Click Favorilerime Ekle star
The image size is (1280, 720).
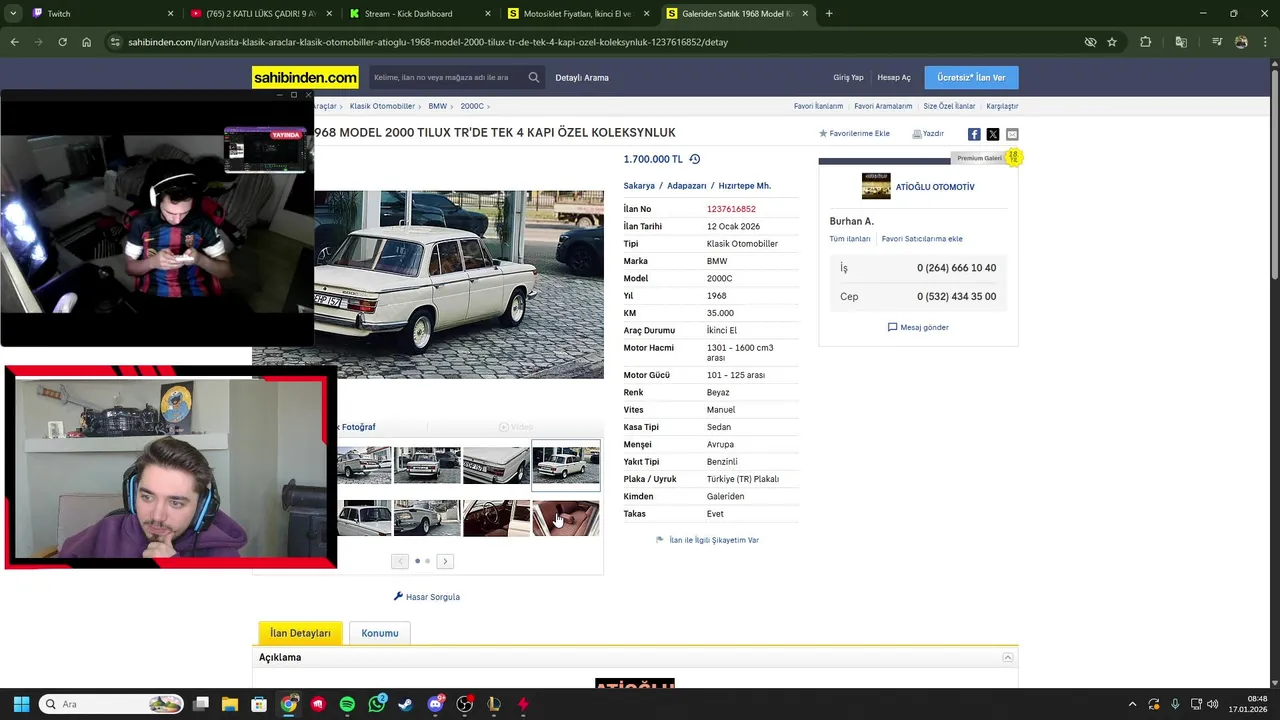point(854,133)
